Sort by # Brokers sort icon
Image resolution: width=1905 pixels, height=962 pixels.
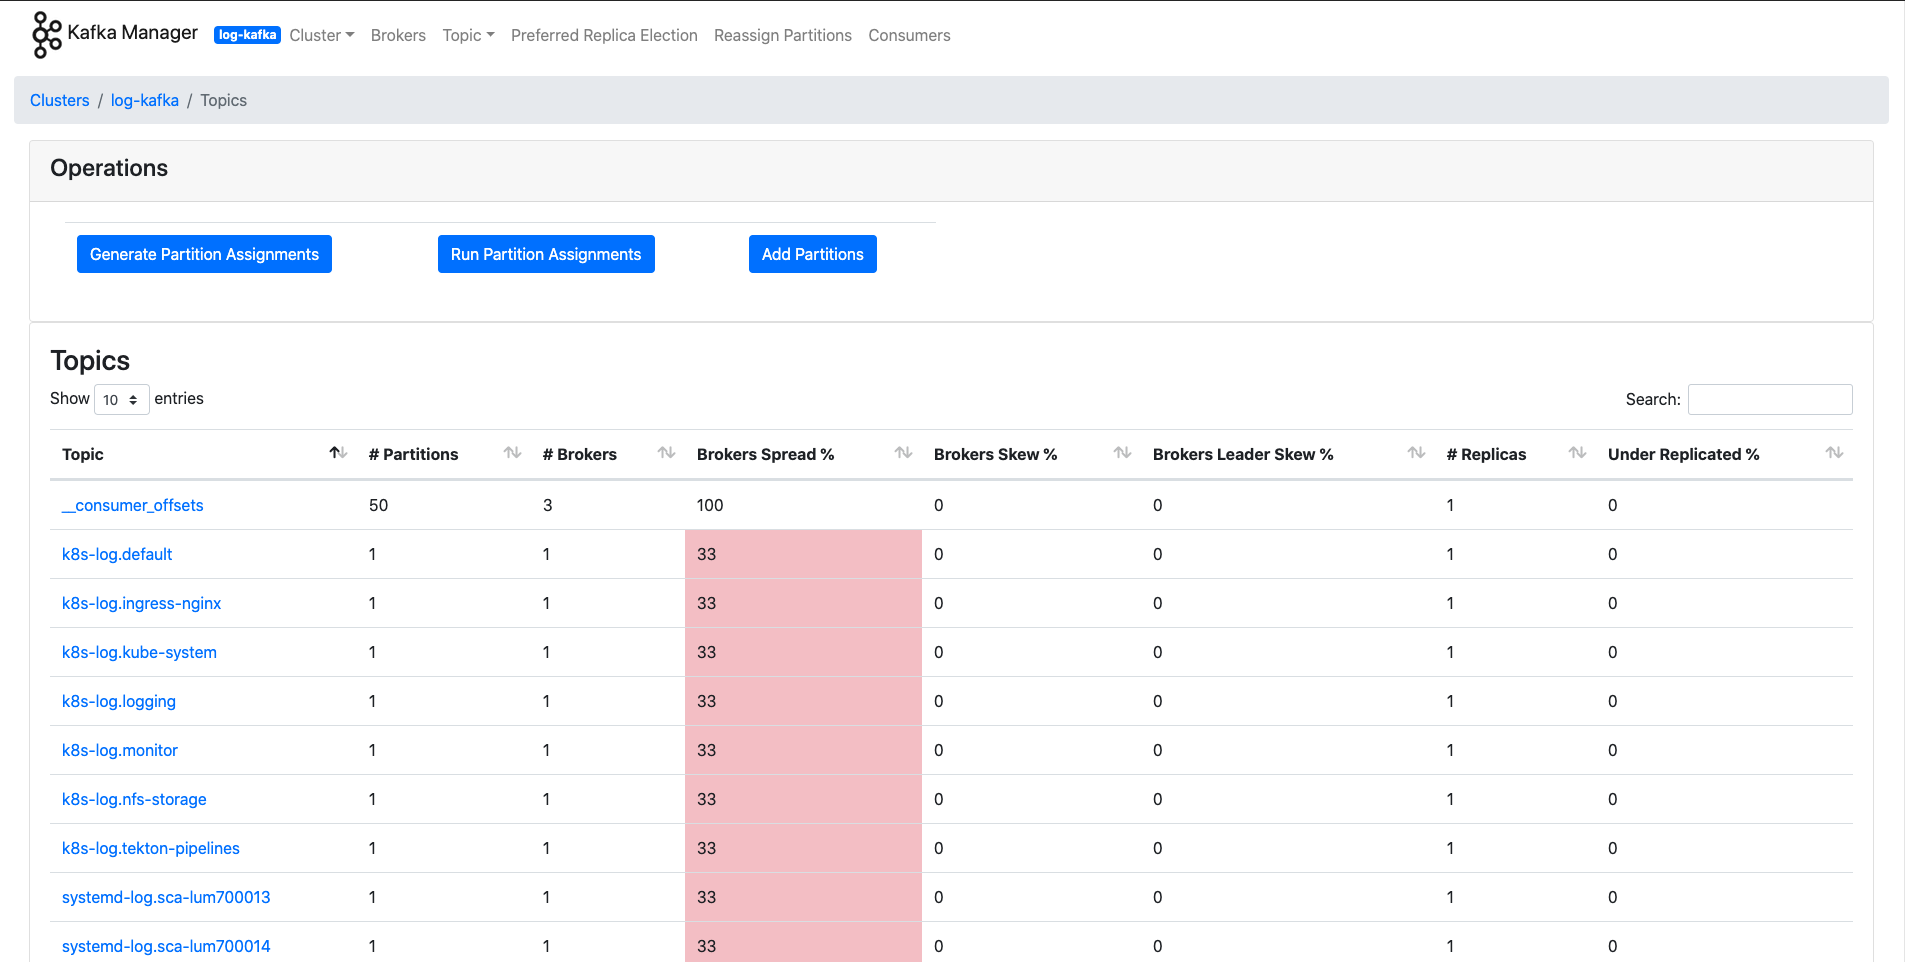pyautogui.click(x=666, y=453)
